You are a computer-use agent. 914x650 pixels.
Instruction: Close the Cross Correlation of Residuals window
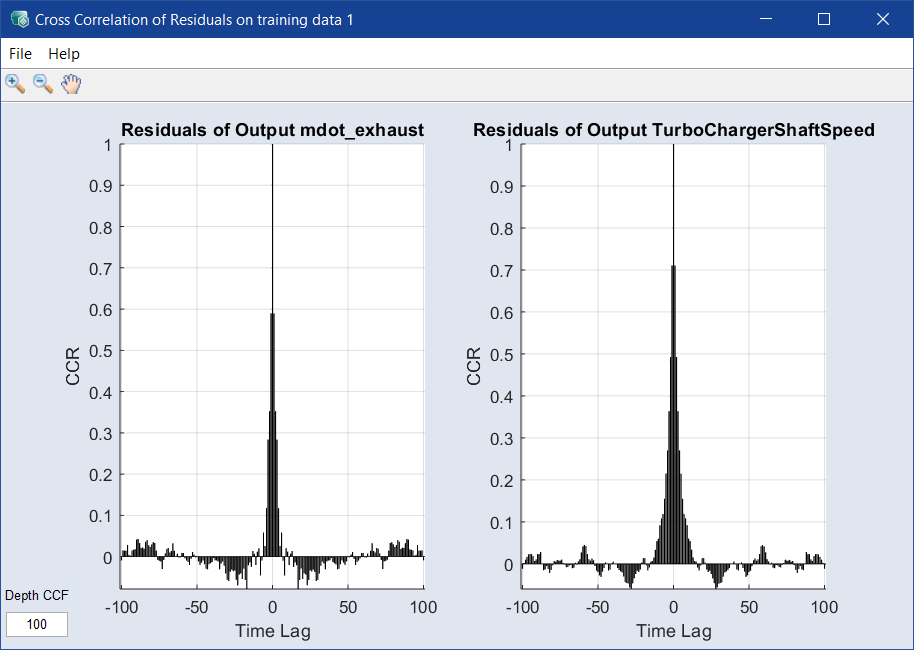[883, 19]
